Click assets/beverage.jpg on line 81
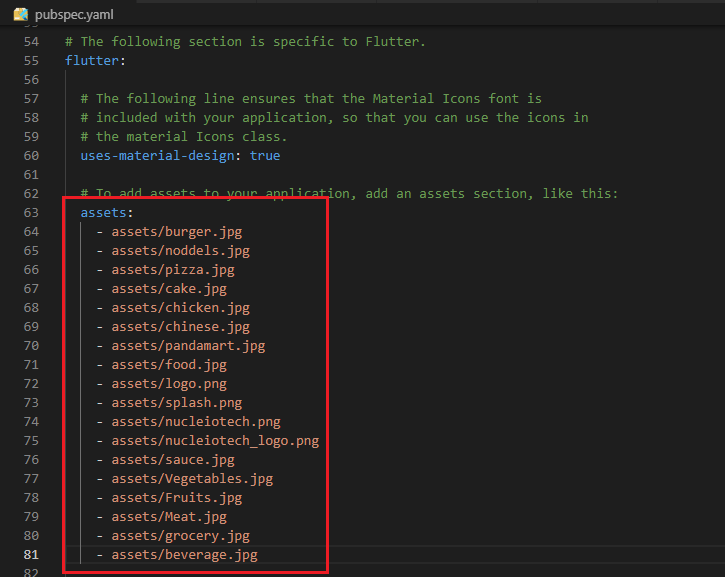This screenshot has height=577, width=725. tap(184, 554)
